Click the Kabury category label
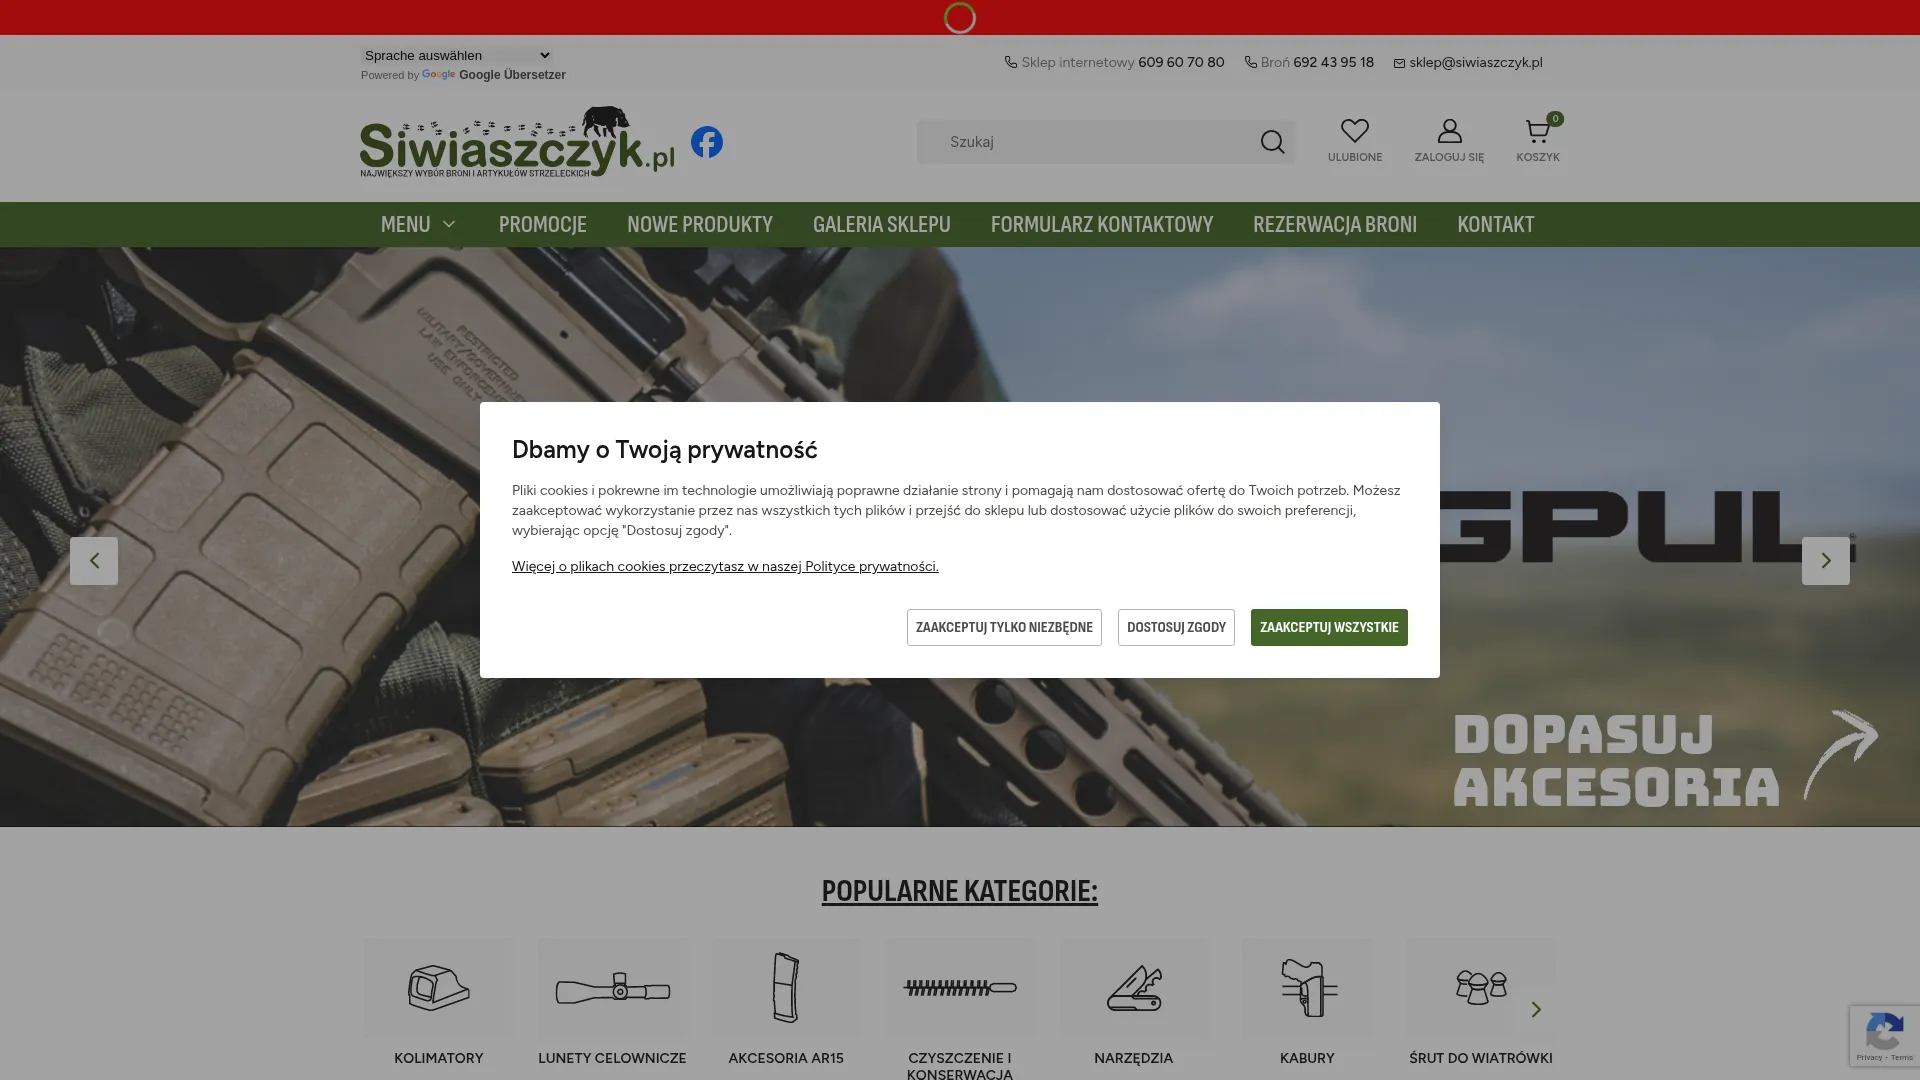This screenshot has width=1920, height=1080. pos(1307,1058)
